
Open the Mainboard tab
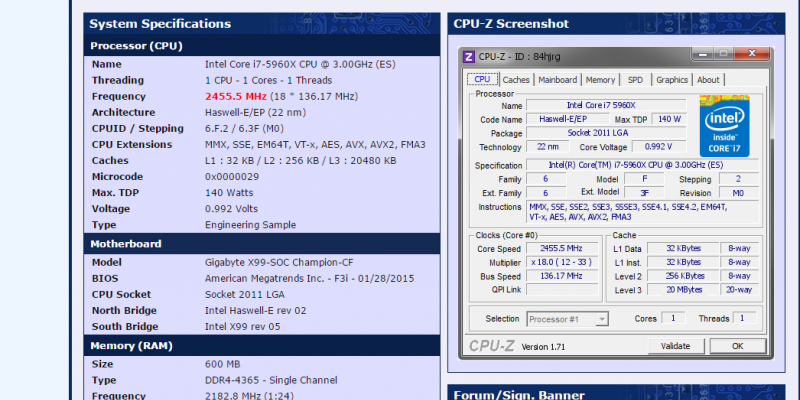point(558,80)
